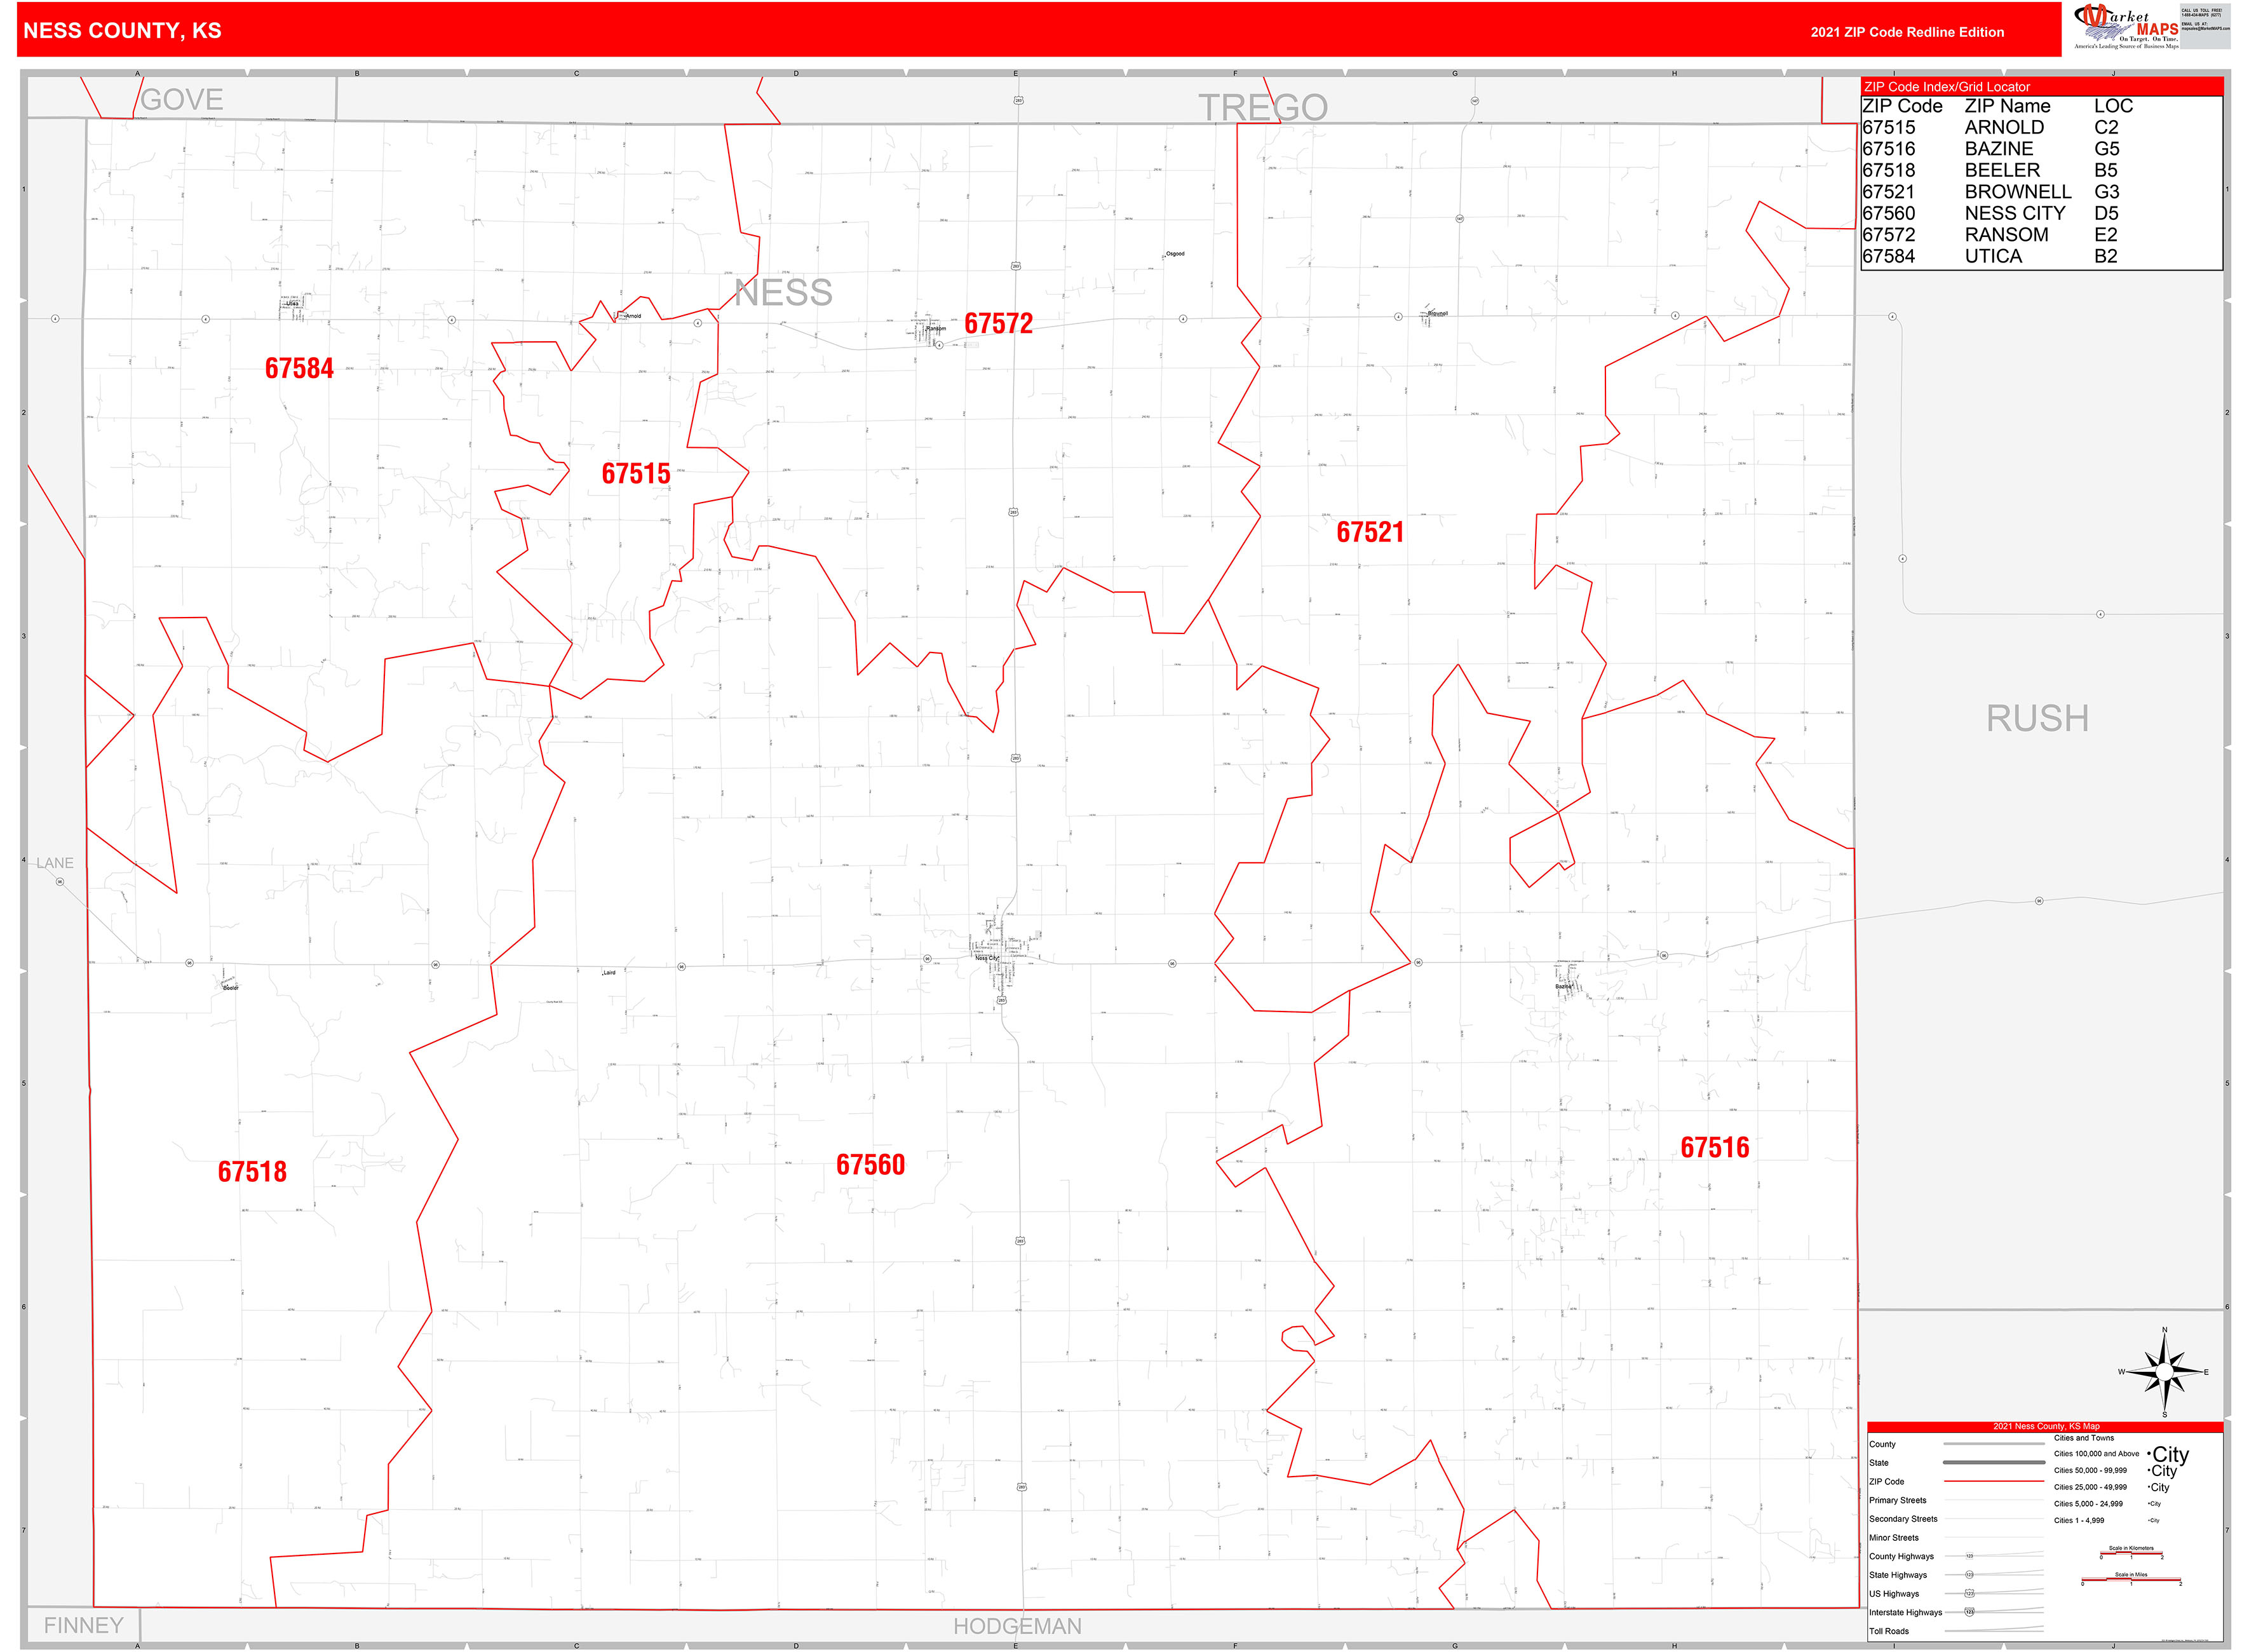Screen dimensions: 2242x1652
Task: Click the US Highways shield symbol in legend
Action: point(1970,1593)
